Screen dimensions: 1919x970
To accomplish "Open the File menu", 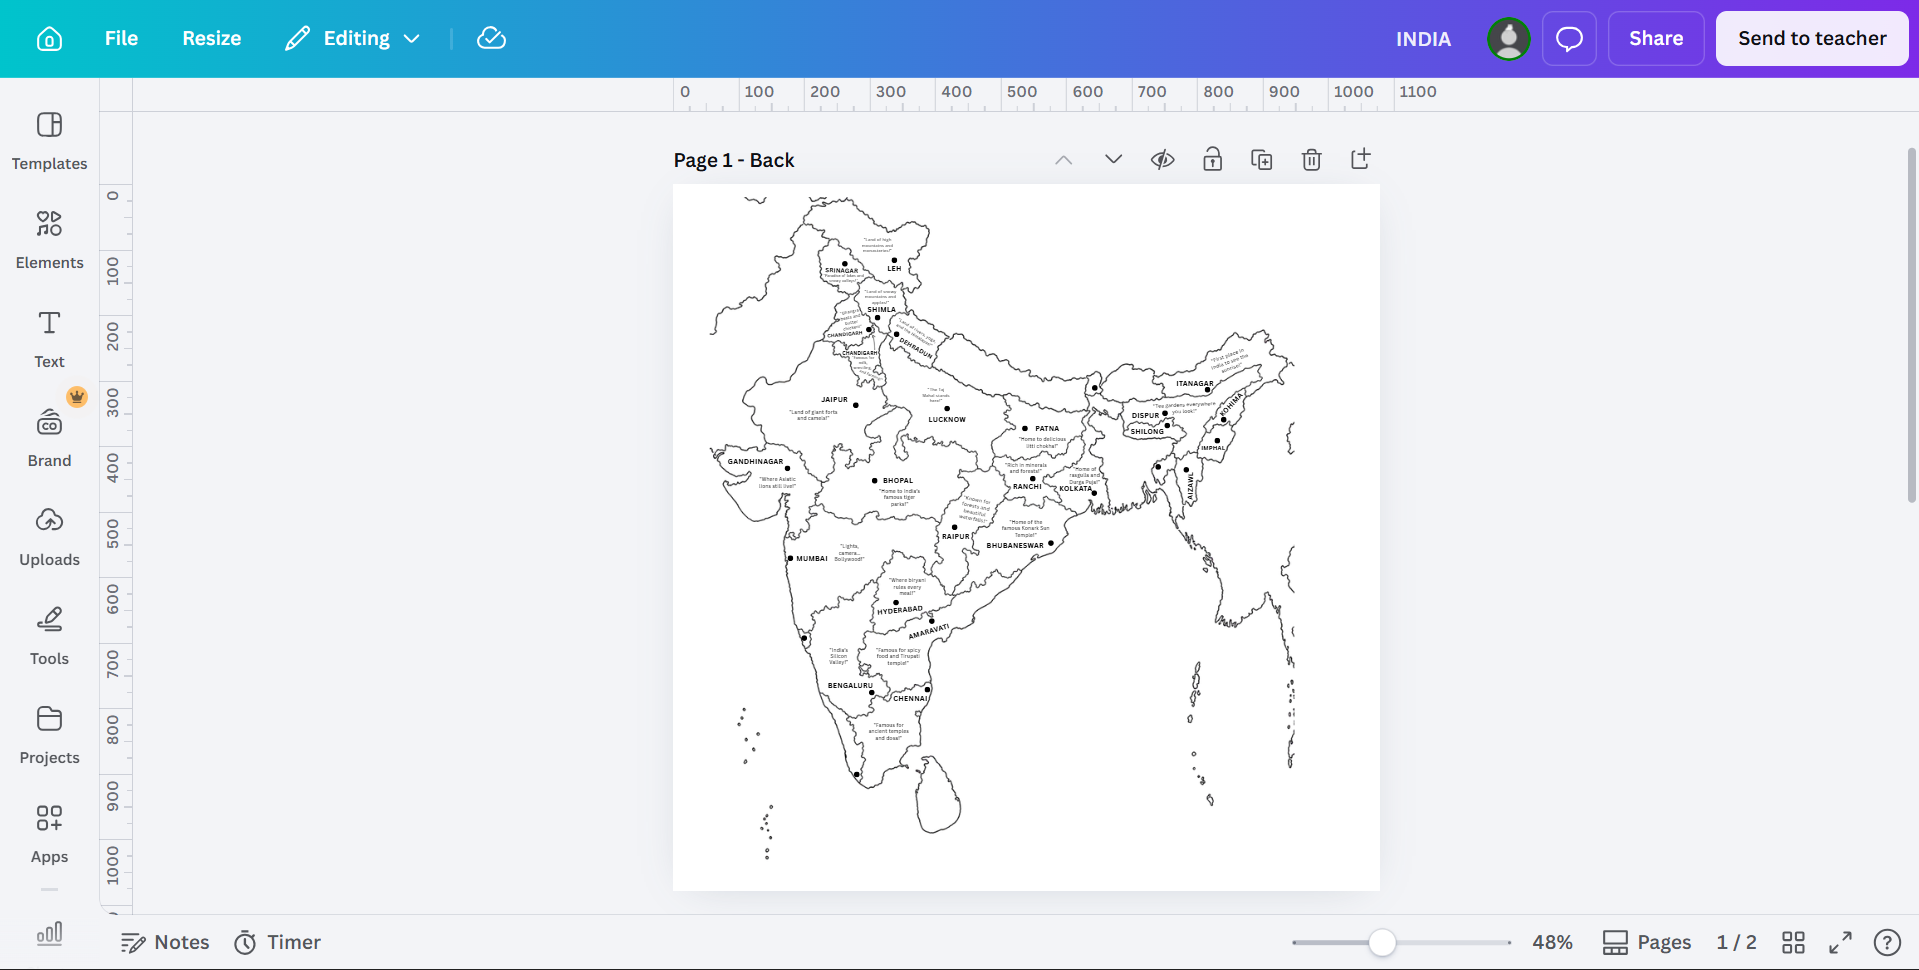I will click(x=121, y=38).
